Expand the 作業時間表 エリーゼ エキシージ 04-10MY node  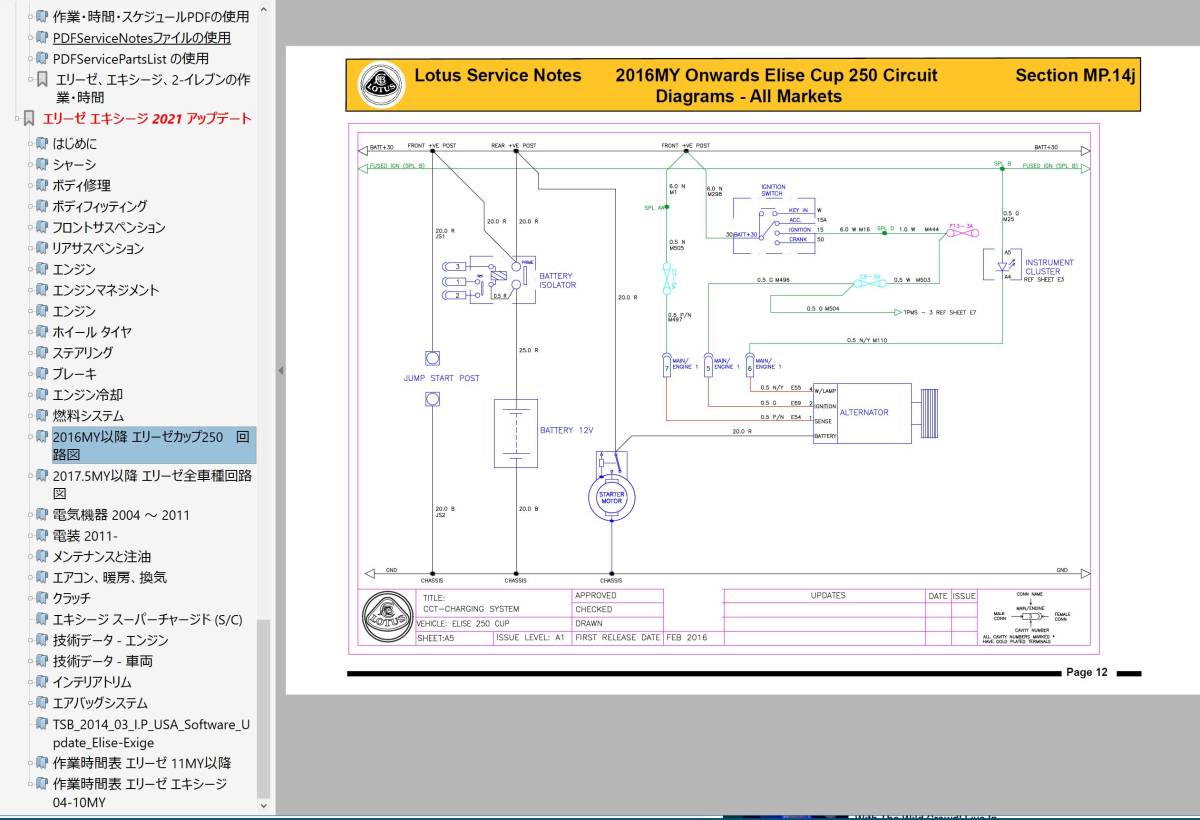pos(30,784)
